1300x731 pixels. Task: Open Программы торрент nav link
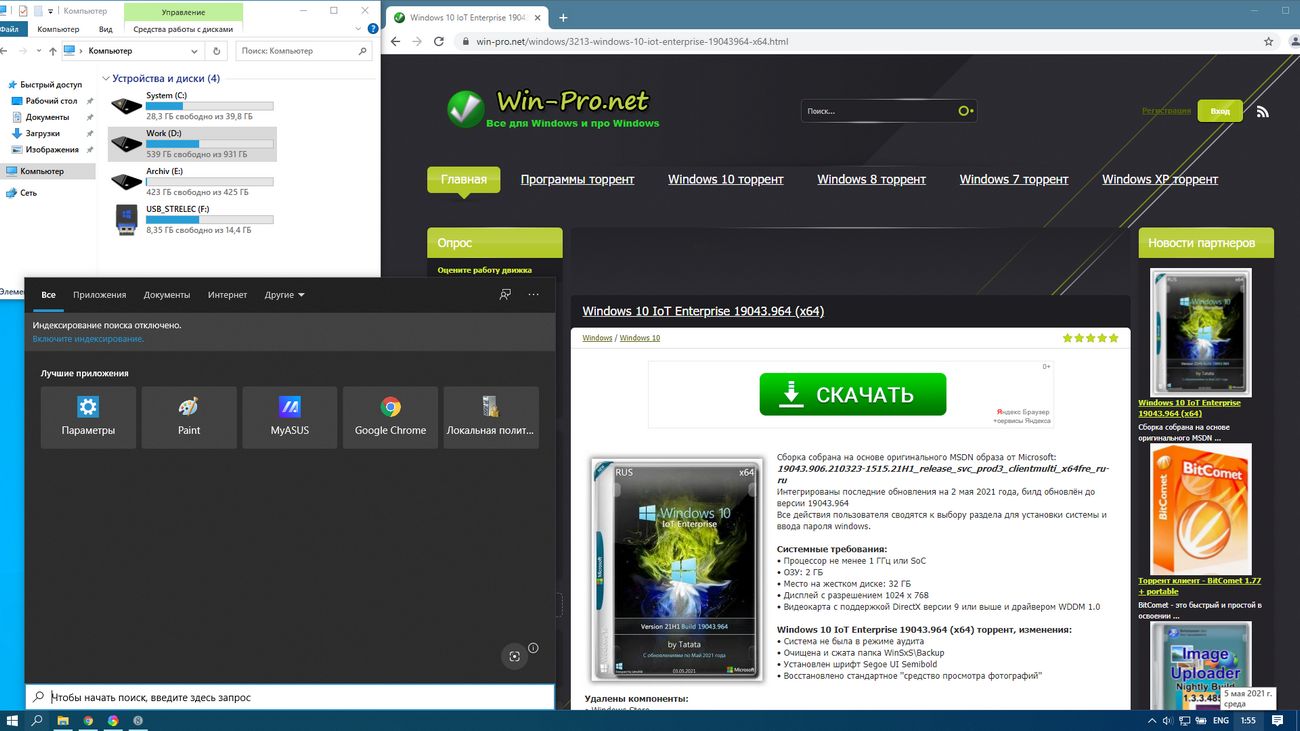pos(578,179)
